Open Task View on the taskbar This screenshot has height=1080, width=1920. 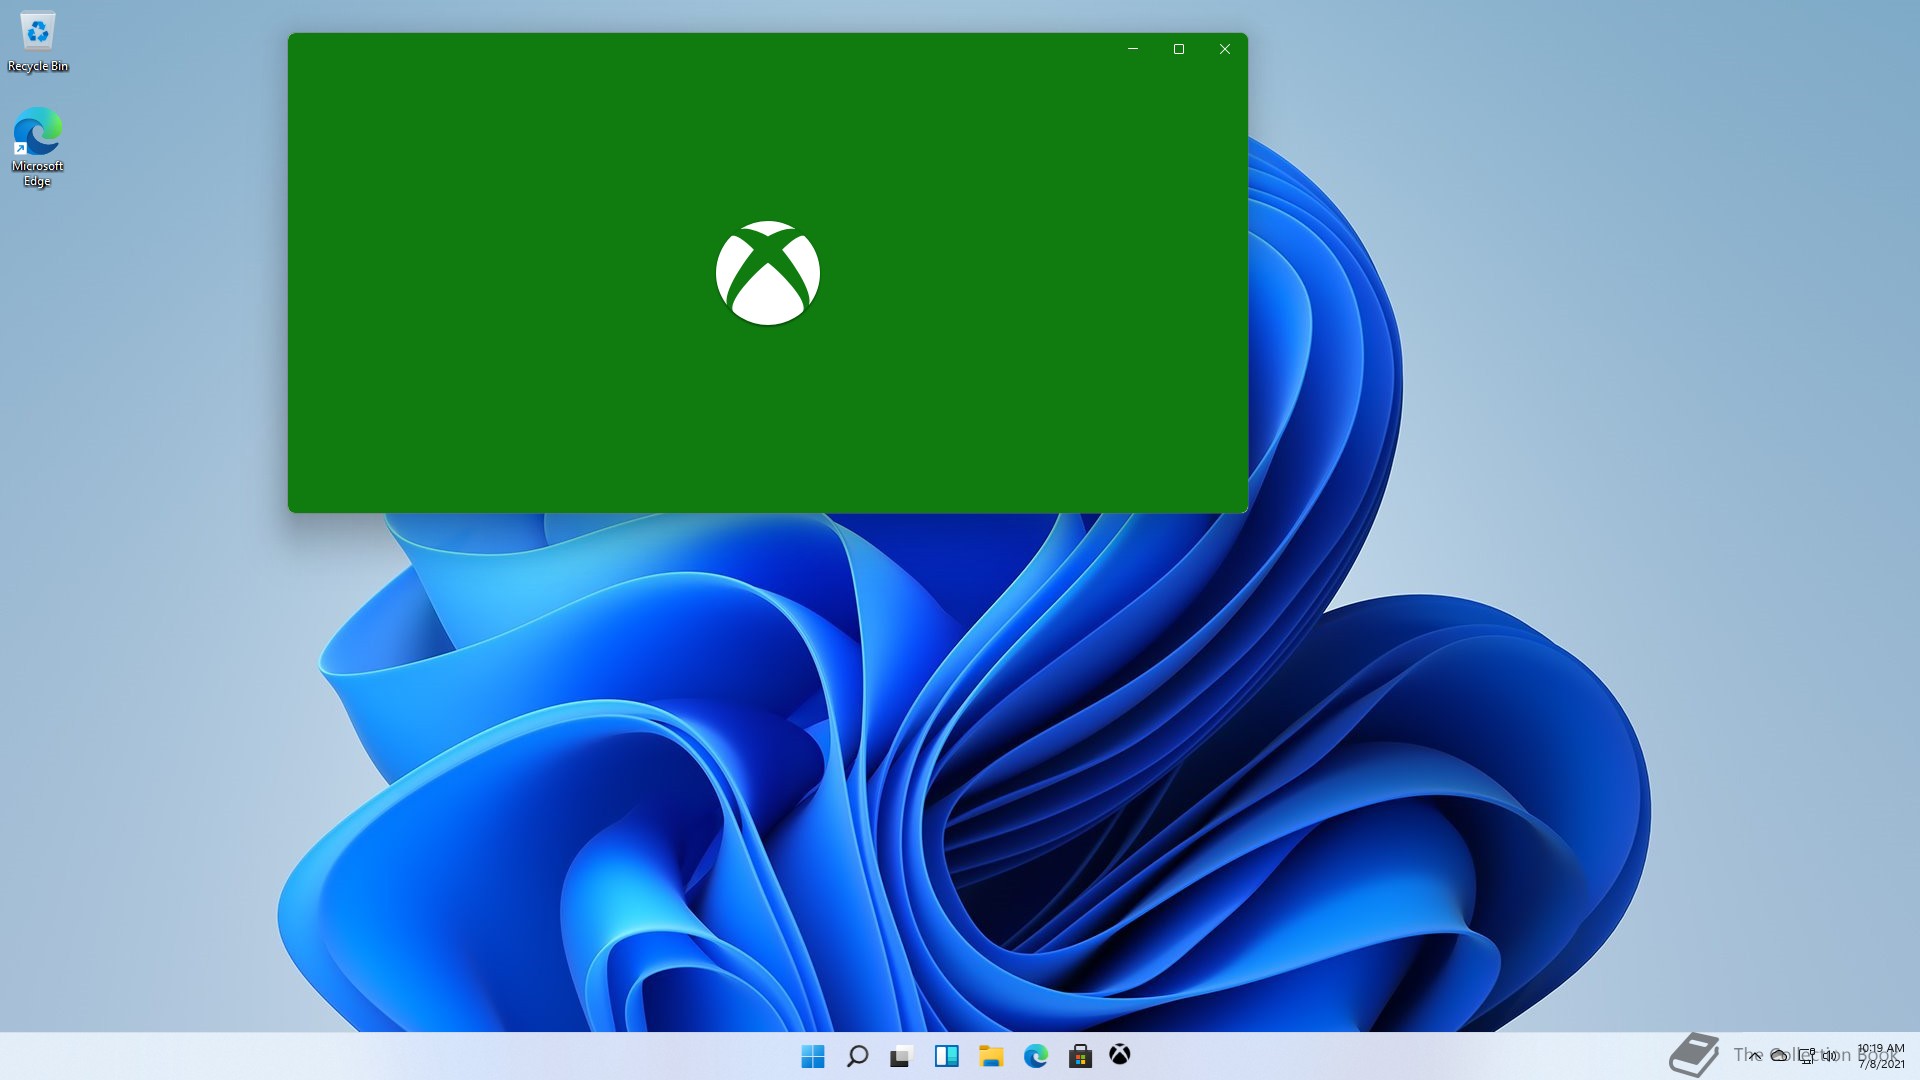click(901, 1056)
